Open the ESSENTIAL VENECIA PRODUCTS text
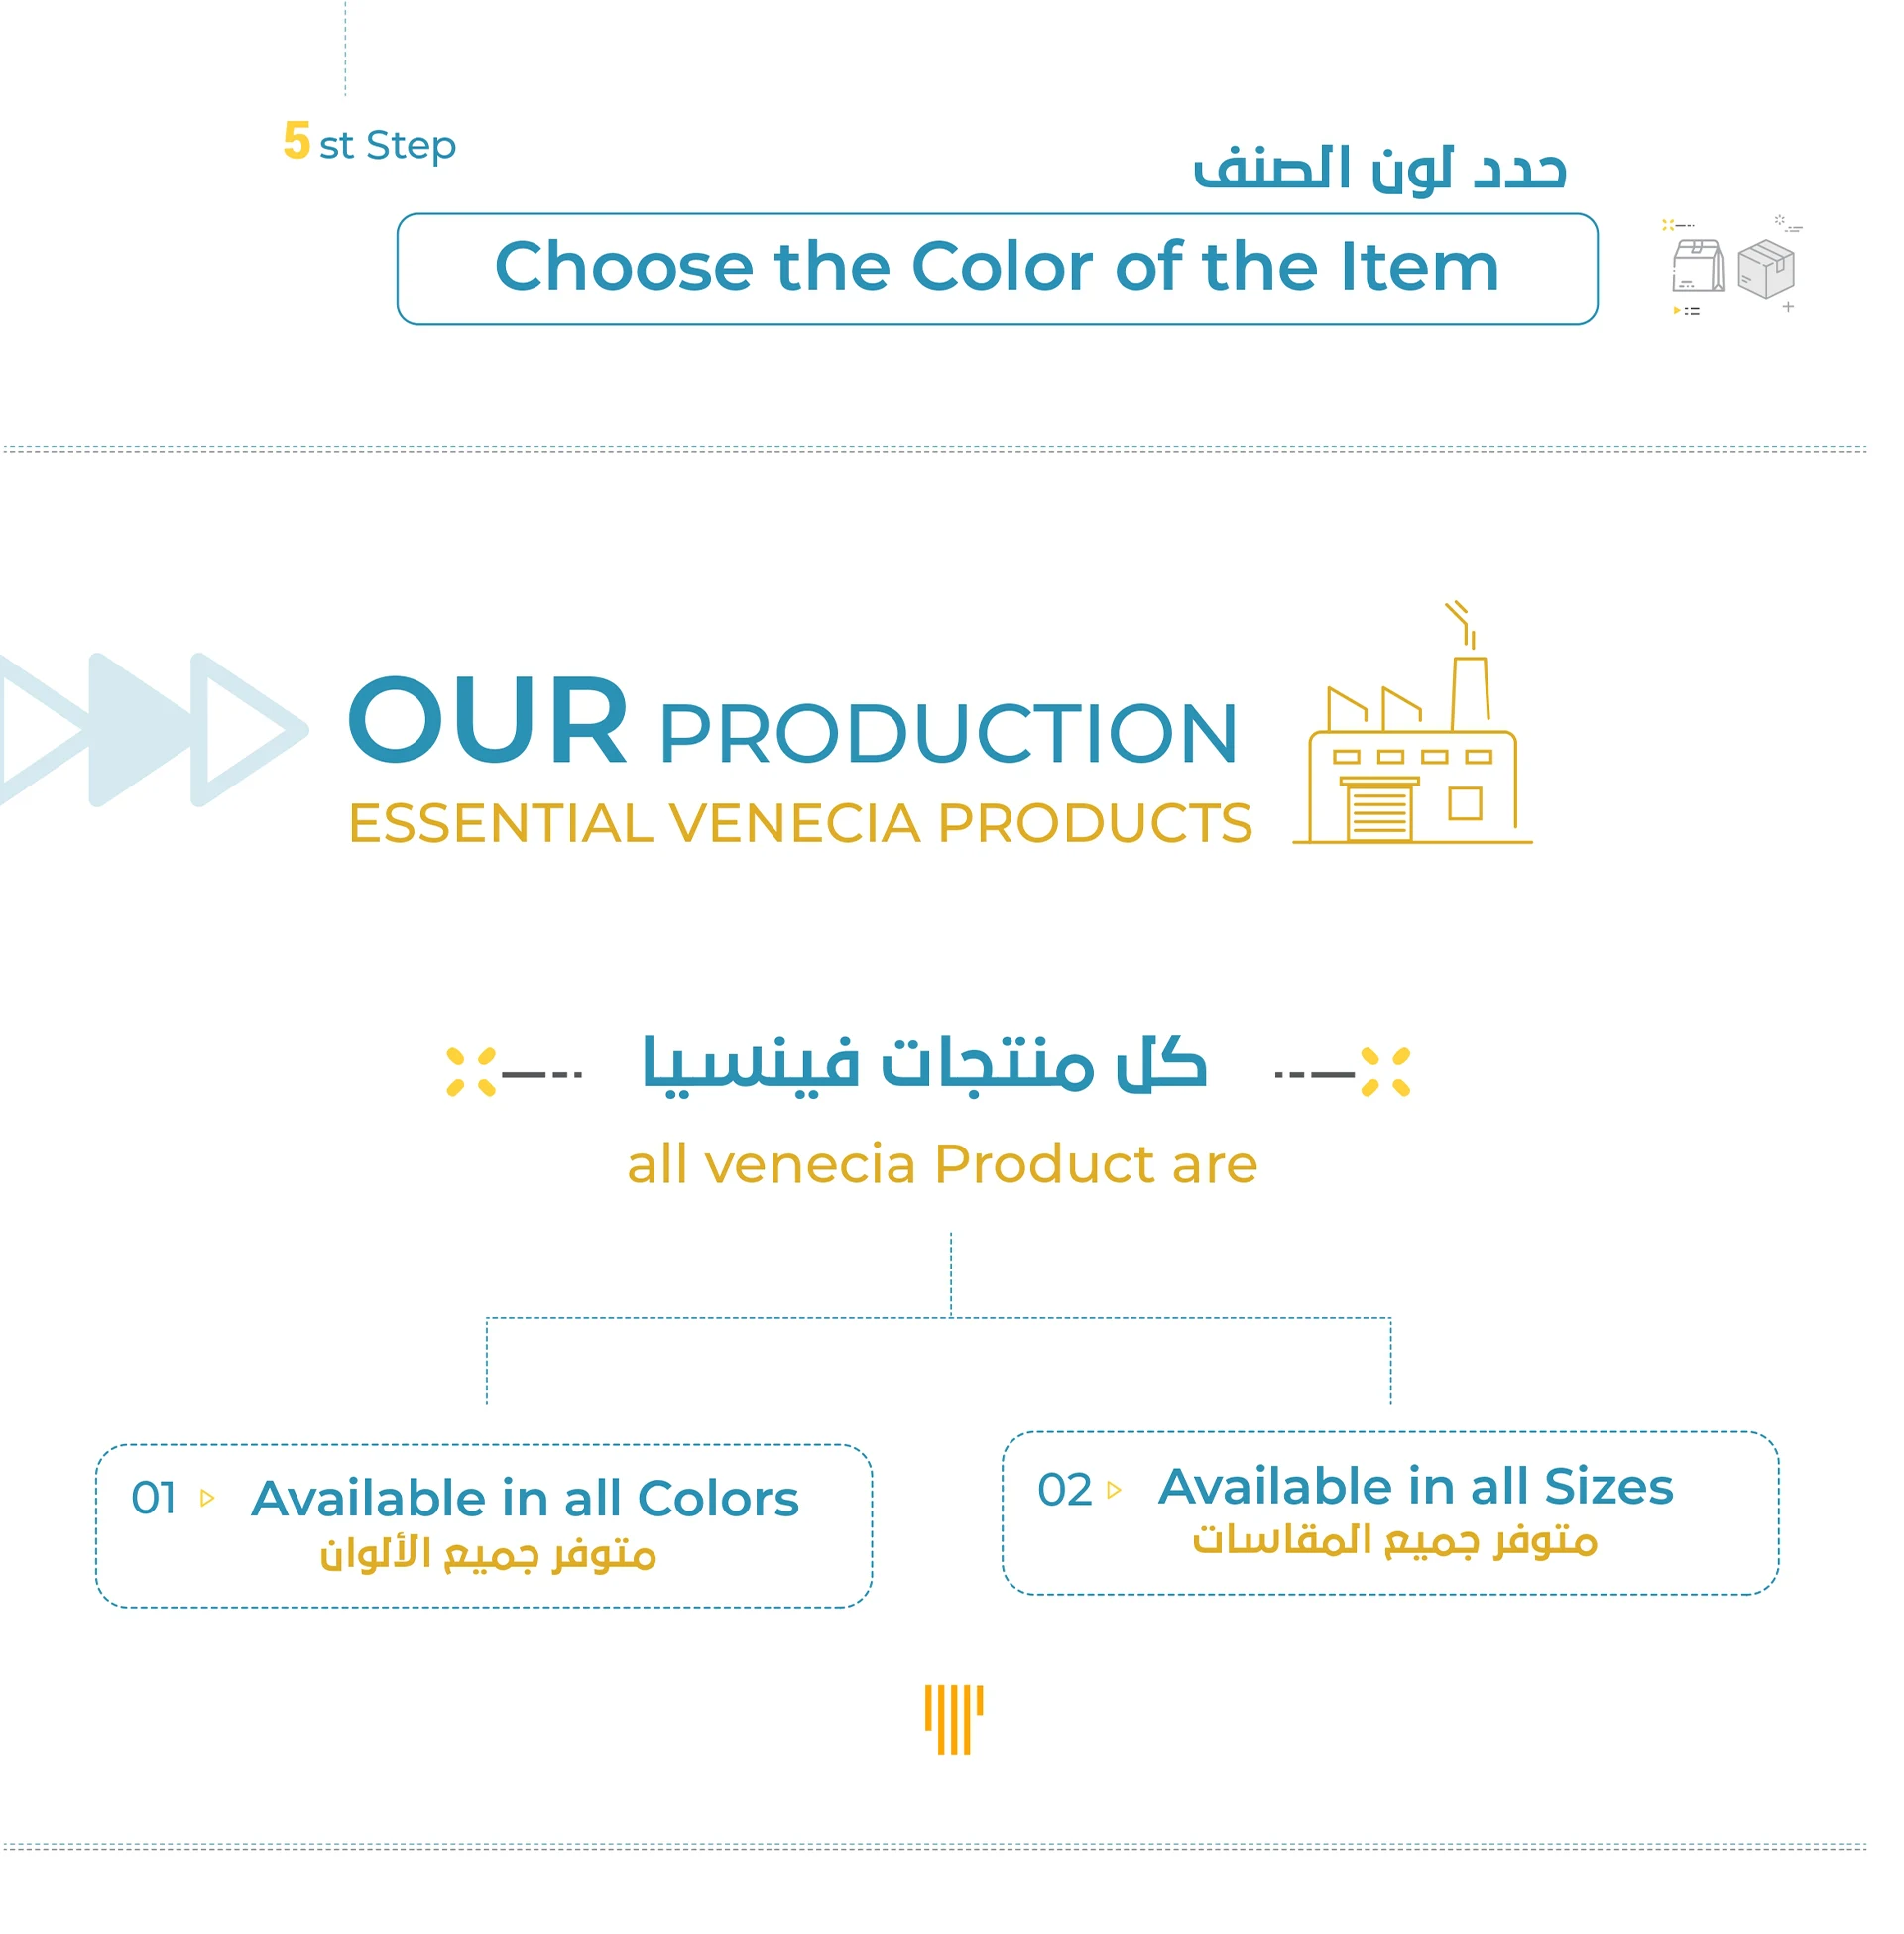The image size is (1904, 1934). 799,823
